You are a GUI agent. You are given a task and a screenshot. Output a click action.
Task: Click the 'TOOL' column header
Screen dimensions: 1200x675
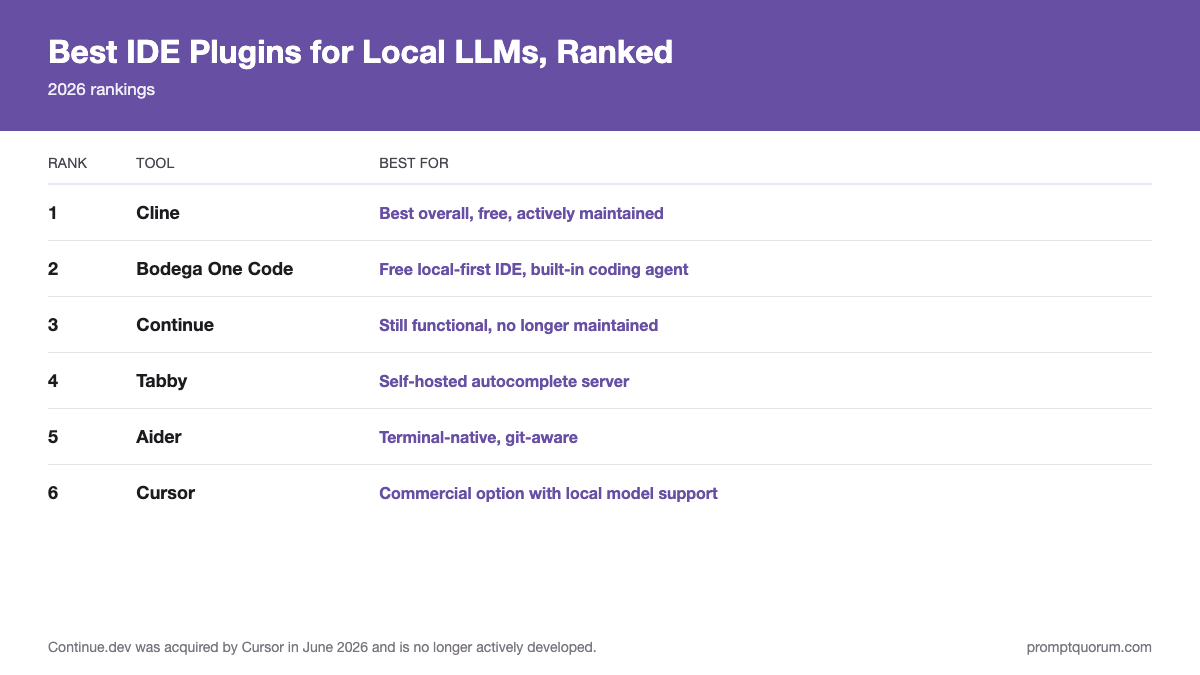click(x=155, y=163)
